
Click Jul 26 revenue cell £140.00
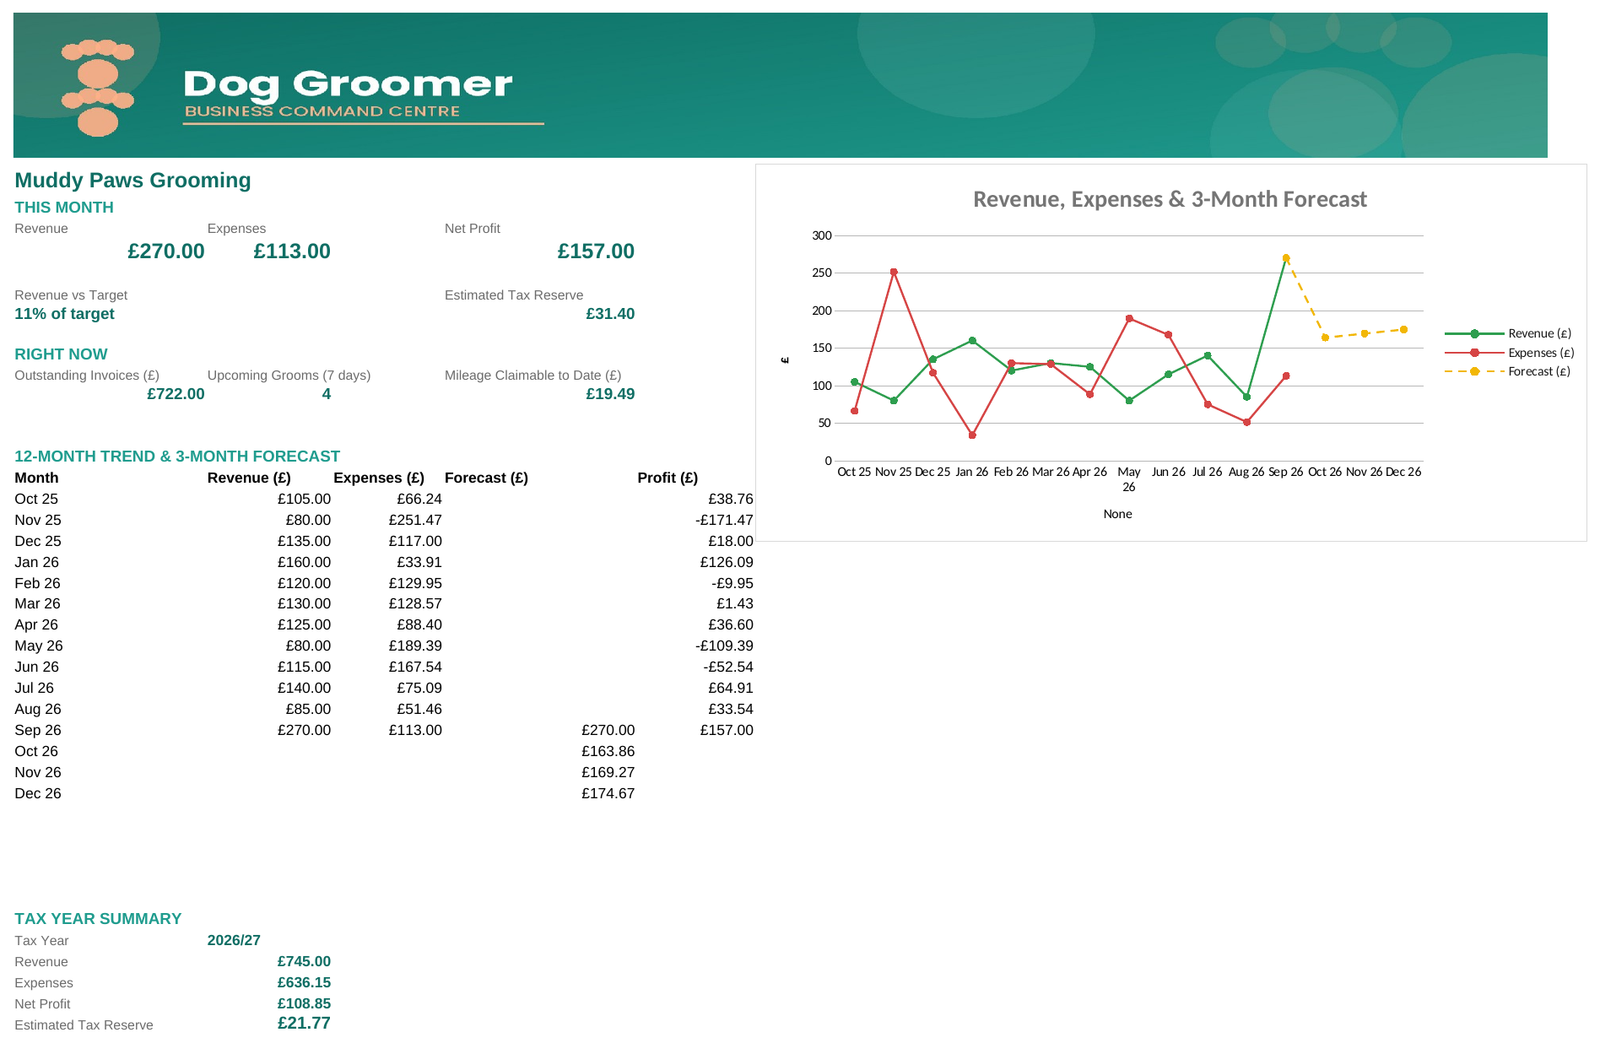304,688
